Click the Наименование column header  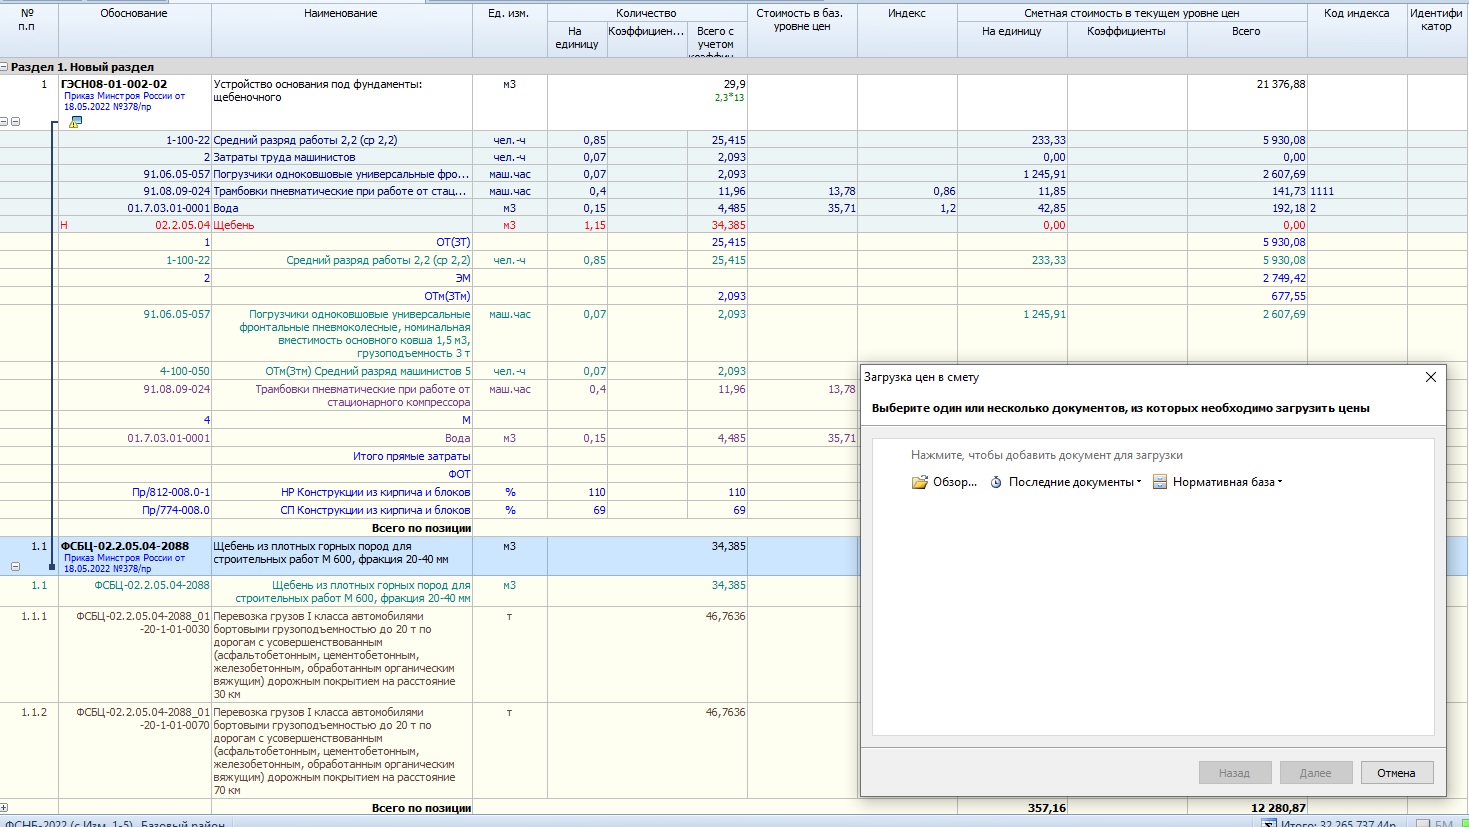(341, 14)
